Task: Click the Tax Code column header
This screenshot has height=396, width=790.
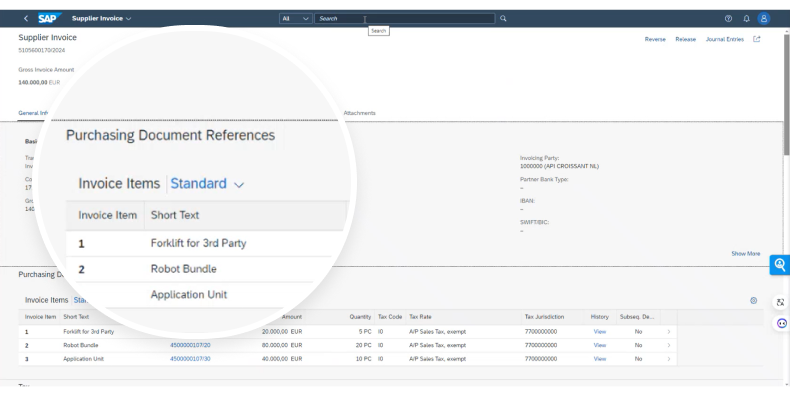Action: coord(390,317)
